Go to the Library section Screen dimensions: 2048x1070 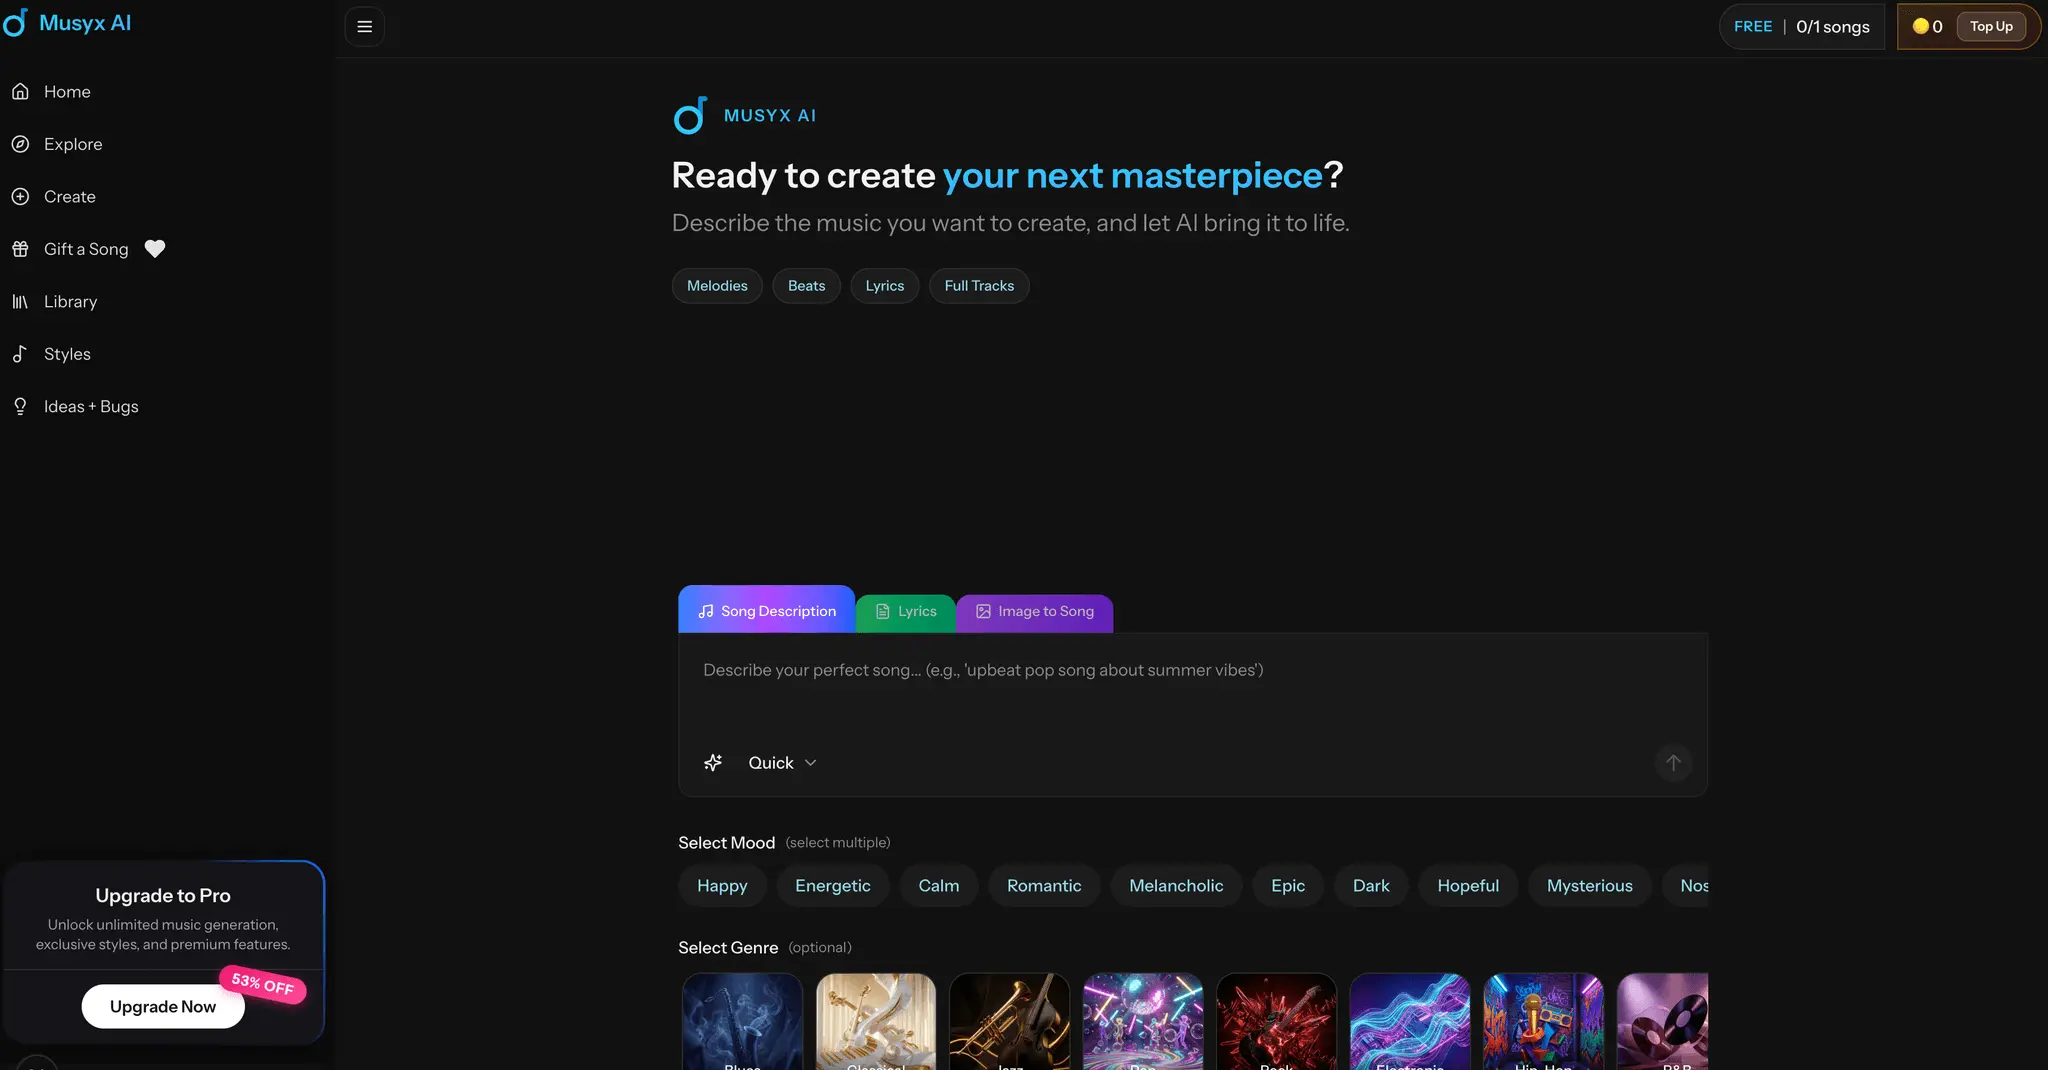70,302
